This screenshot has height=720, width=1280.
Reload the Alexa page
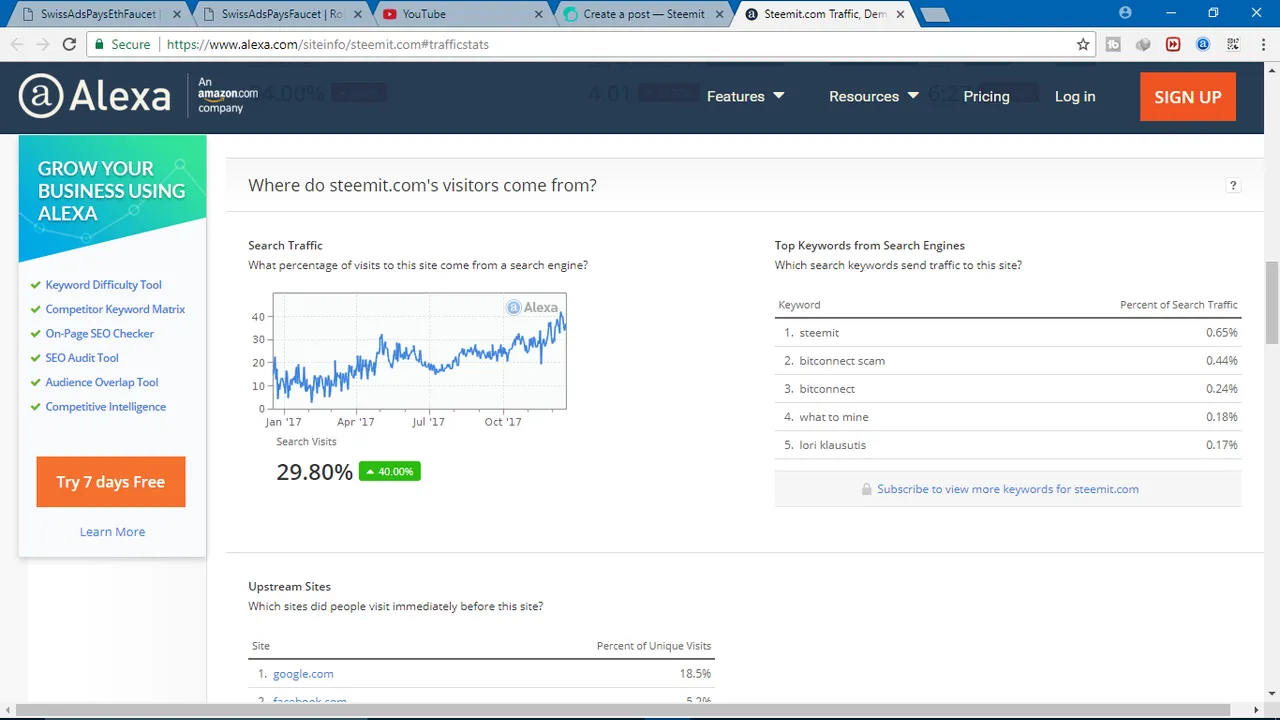69,44
